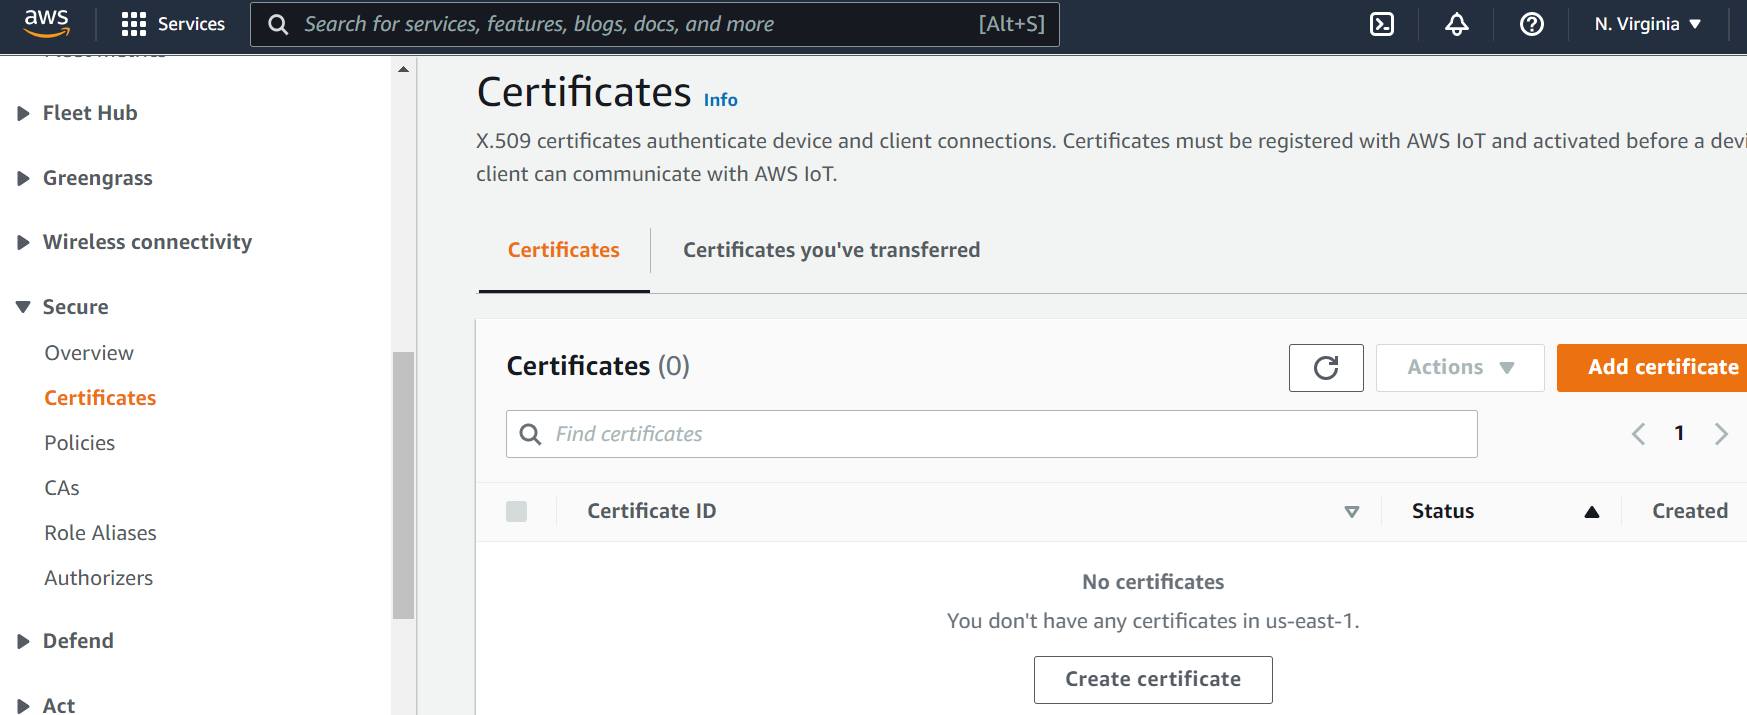Open CAs in the sidebar
The image size is (1747, 715).
tap(62, 488)
